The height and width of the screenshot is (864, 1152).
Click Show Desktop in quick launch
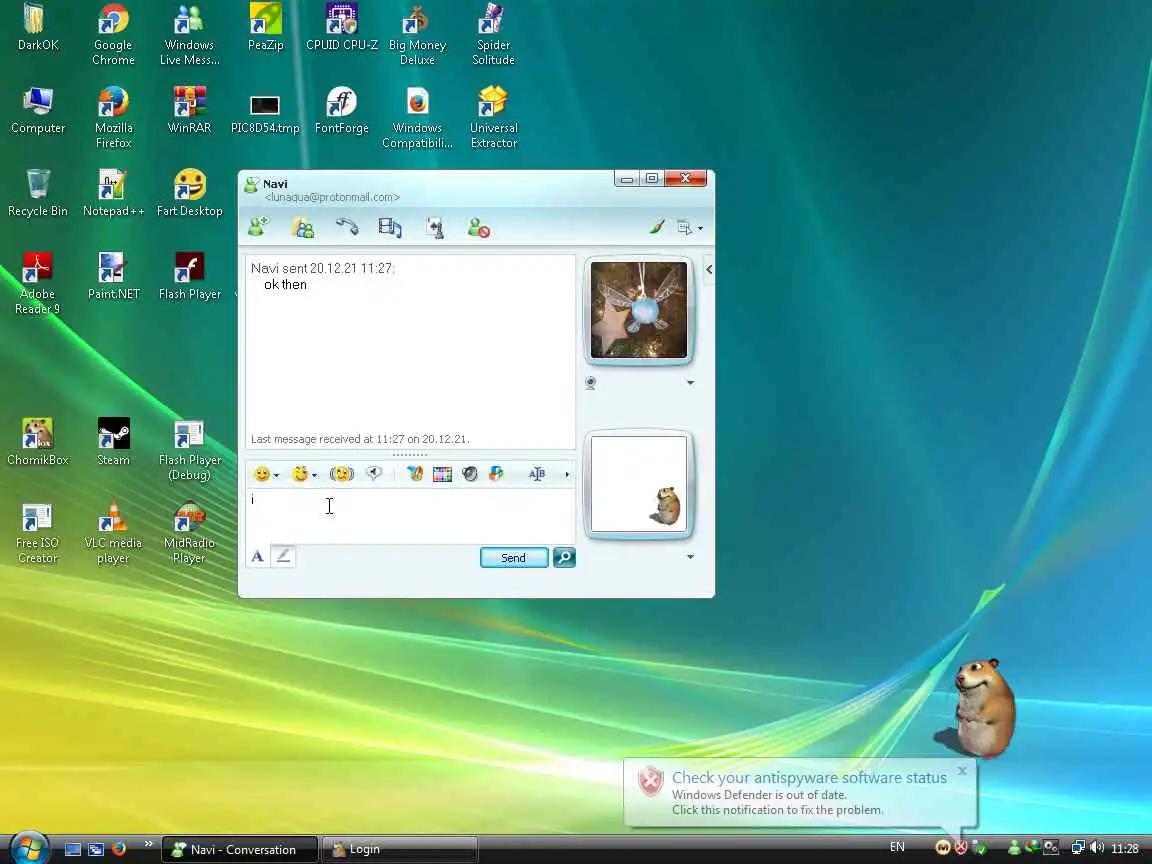73,849
